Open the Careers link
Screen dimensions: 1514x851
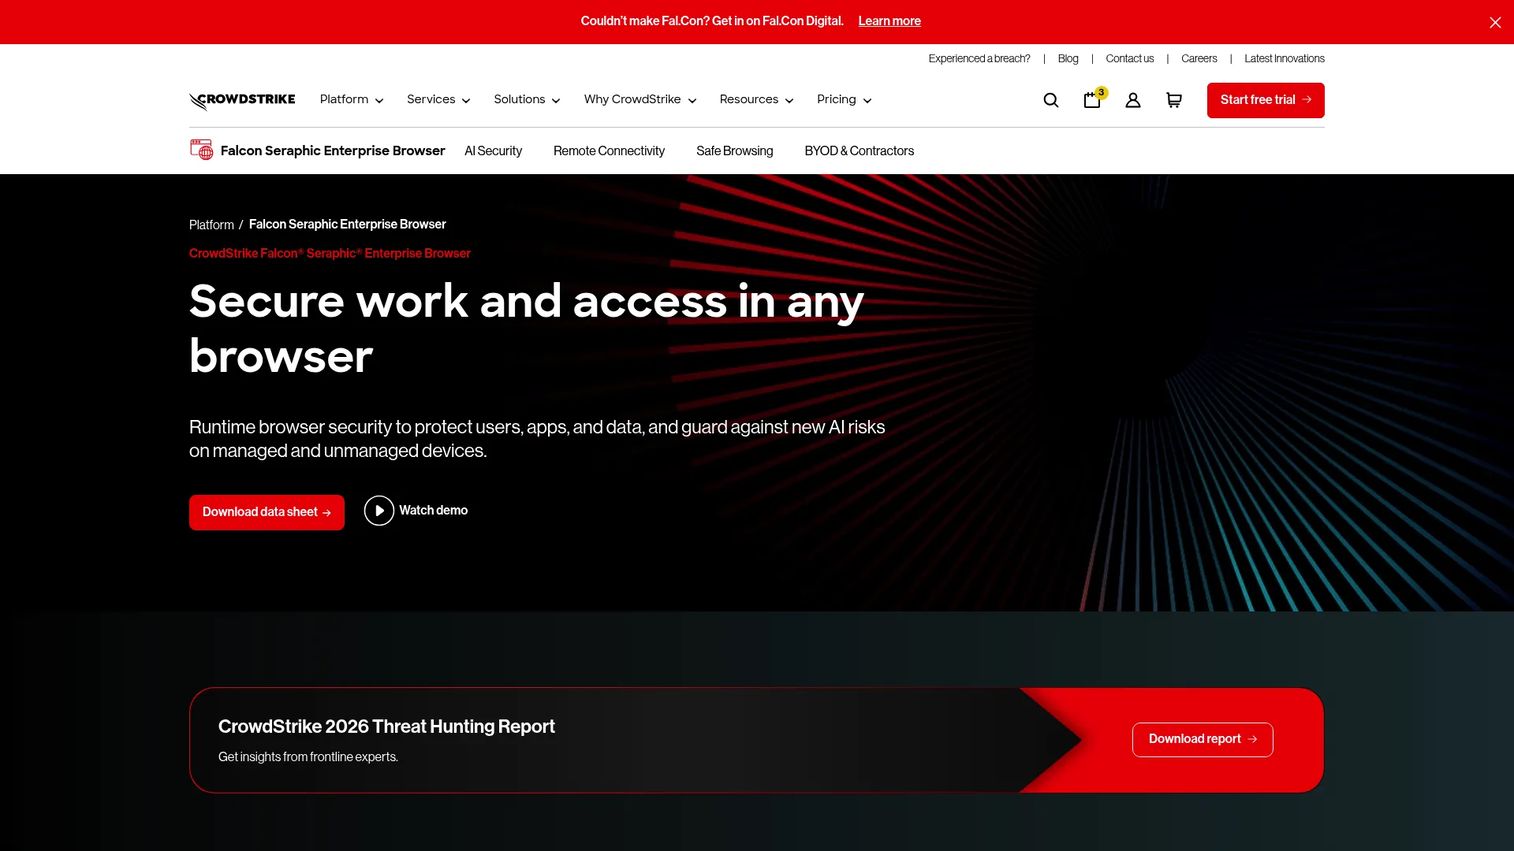(x=1199, y=59)
